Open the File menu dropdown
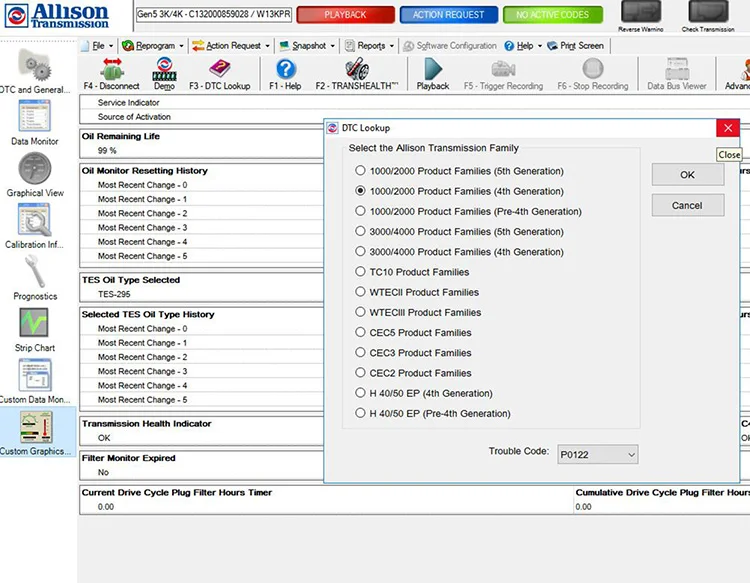The image size is (750, 583). pos(98,46)
